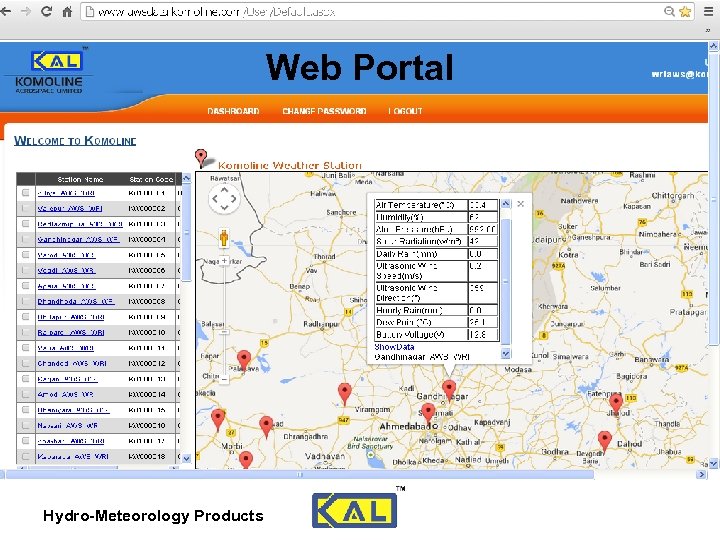Click the map marker at Gandhinagar
Image resolution: width=720 pixels, height=540 pixels.
point(449,390)
